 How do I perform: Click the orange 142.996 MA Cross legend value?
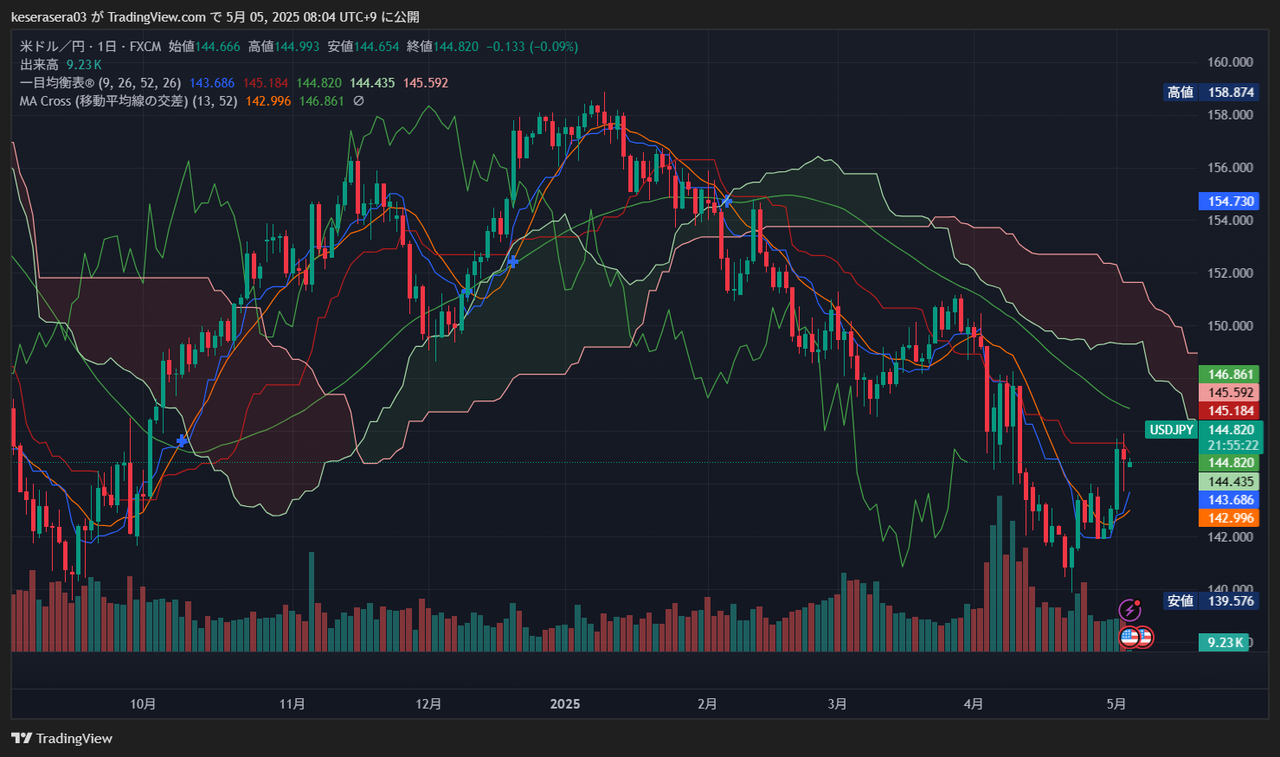pyautogui.click(x=268, y=101)
